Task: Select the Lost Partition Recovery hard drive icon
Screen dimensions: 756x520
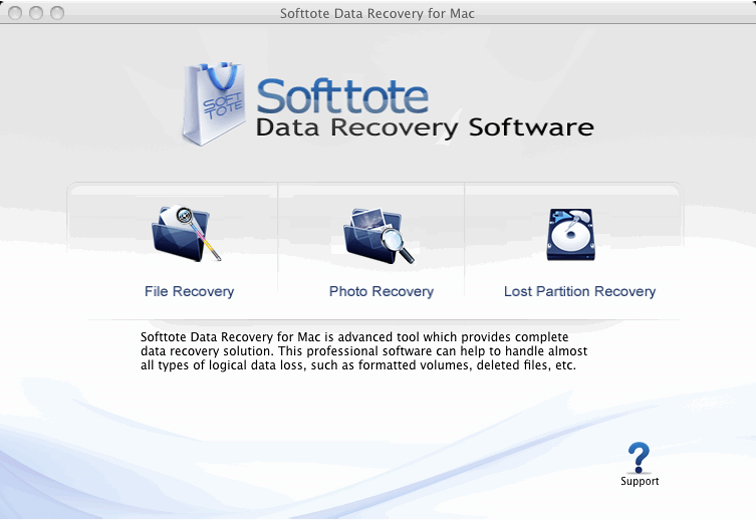Action: click(571, 234)
